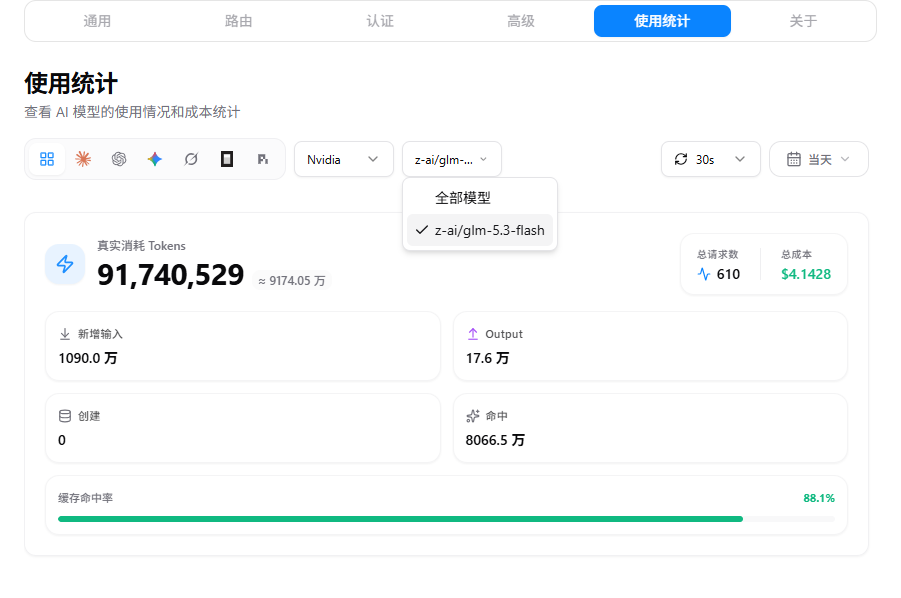Go to the 关于 tab
Screen dimensions: 901x598
pos(803,21)
